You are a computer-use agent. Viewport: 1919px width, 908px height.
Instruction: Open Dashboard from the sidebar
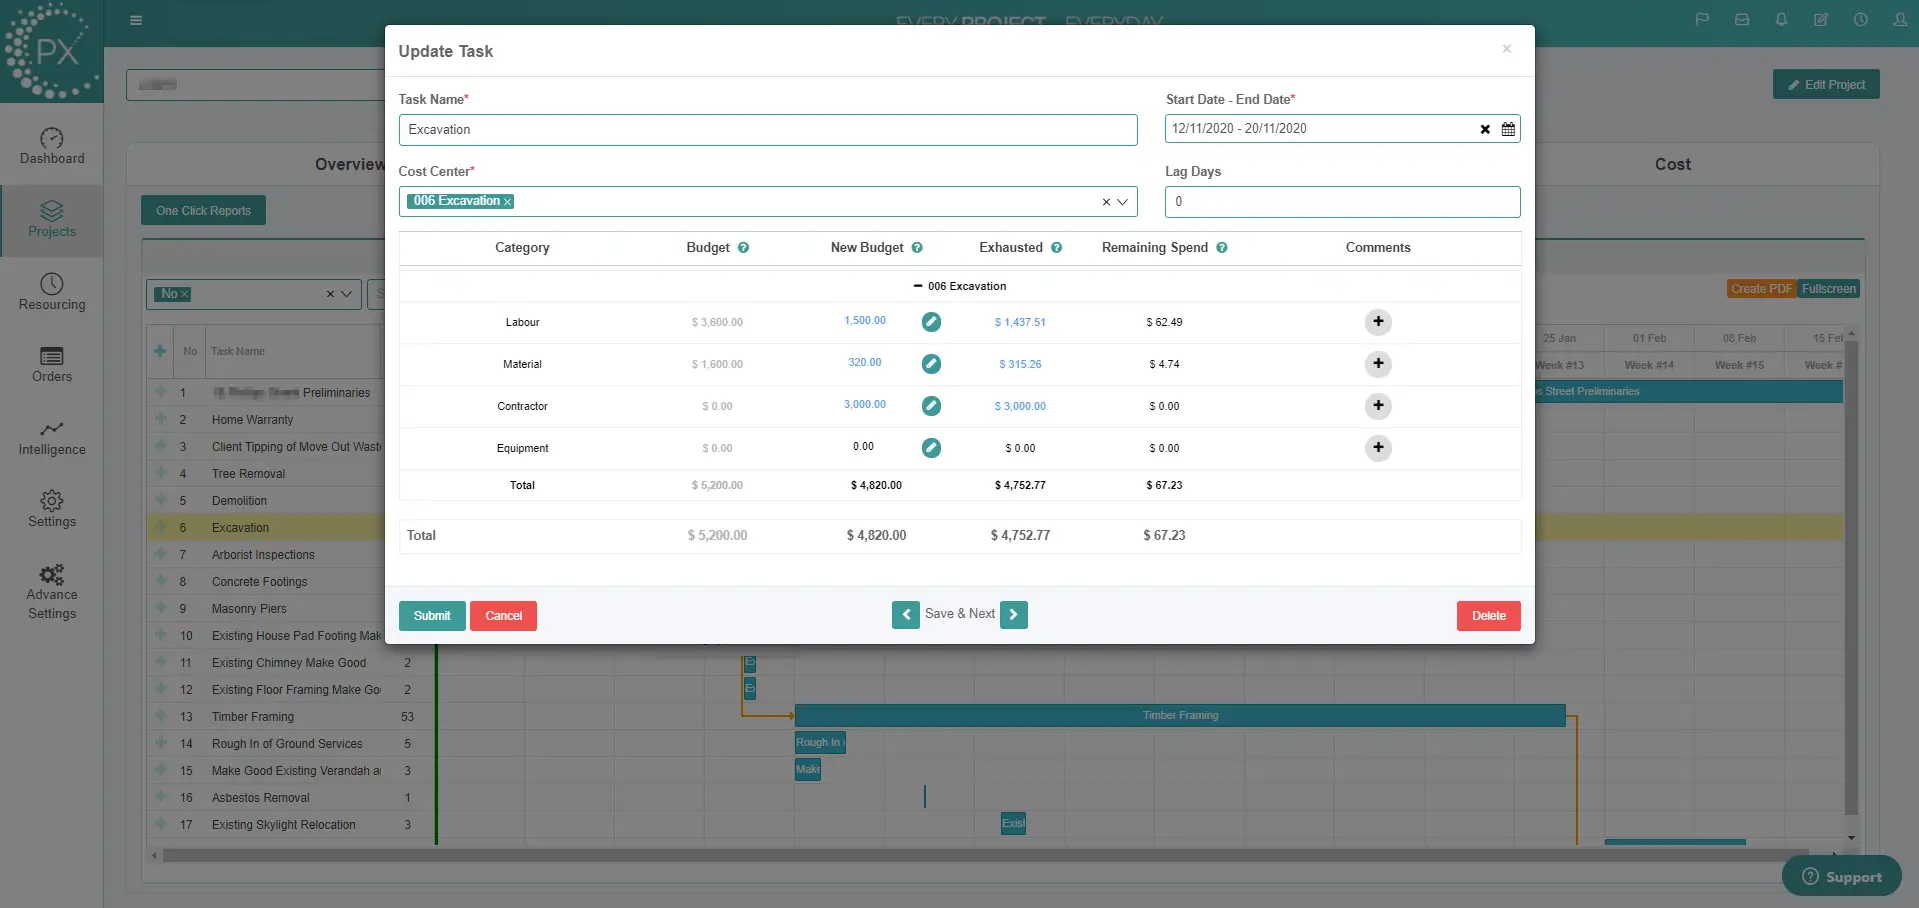point(52,146)
